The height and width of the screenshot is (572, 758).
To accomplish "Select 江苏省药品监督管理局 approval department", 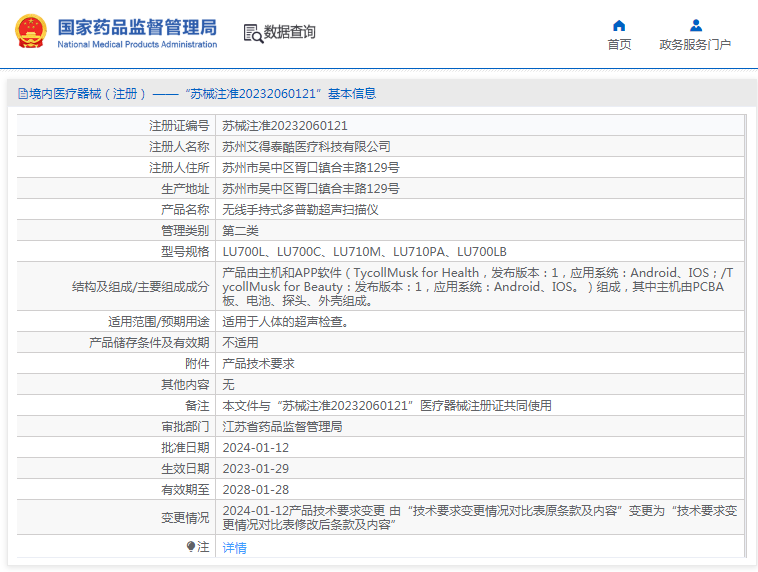I will 282,426.
